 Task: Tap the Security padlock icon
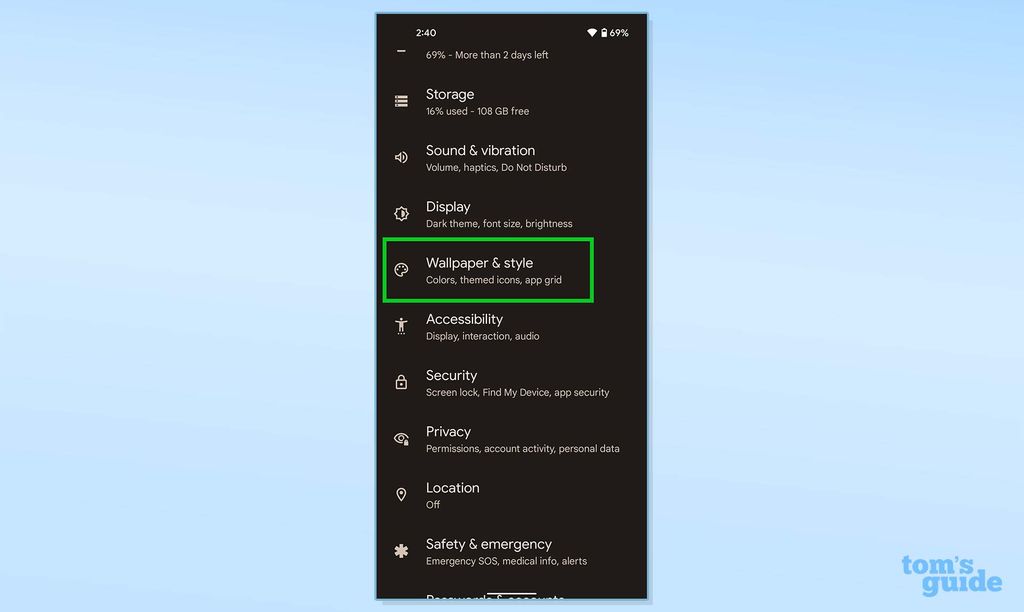[x=401, y=382]
